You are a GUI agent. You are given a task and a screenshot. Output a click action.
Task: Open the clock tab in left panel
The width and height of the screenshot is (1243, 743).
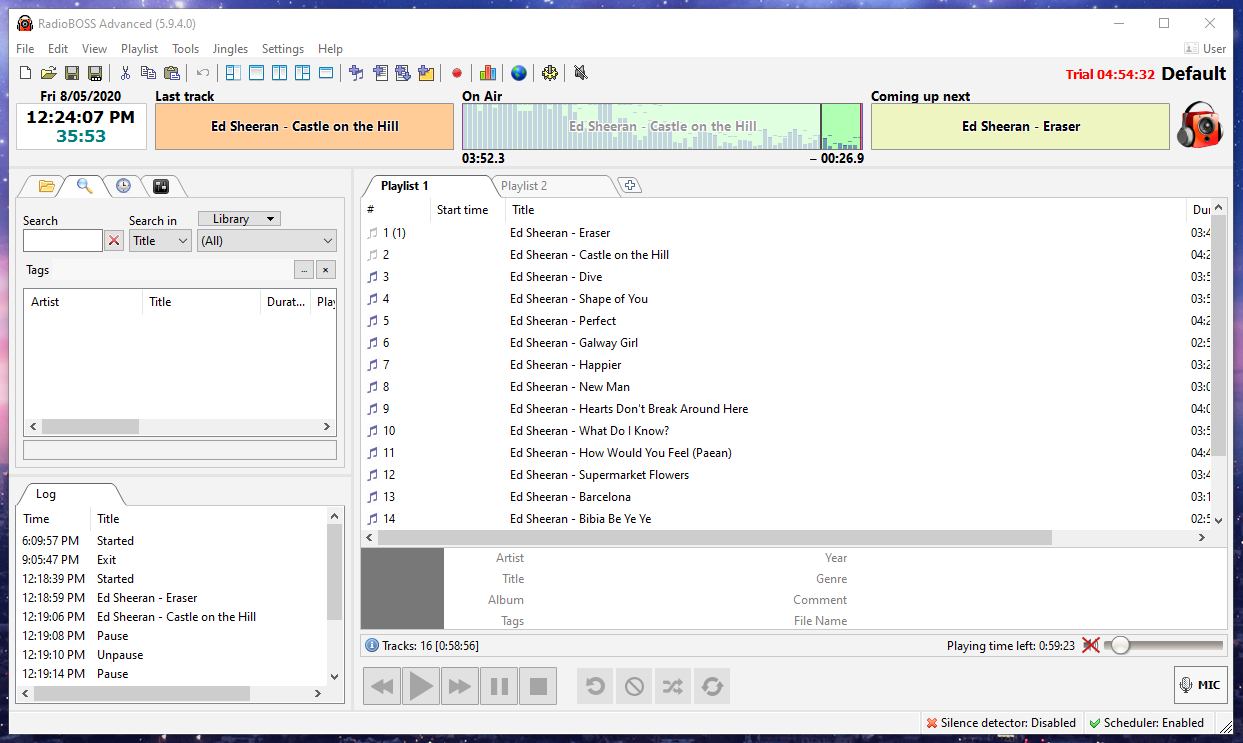point(122,186)
